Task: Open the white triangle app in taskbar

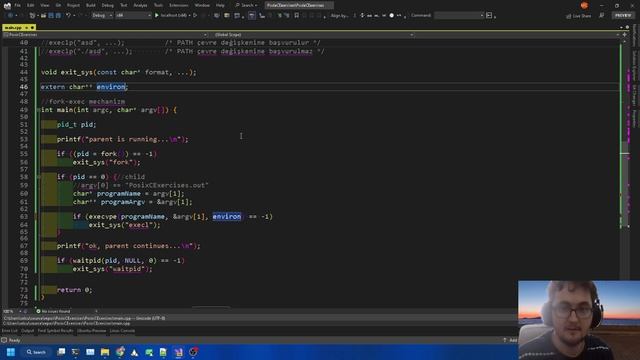Action: 134,352
